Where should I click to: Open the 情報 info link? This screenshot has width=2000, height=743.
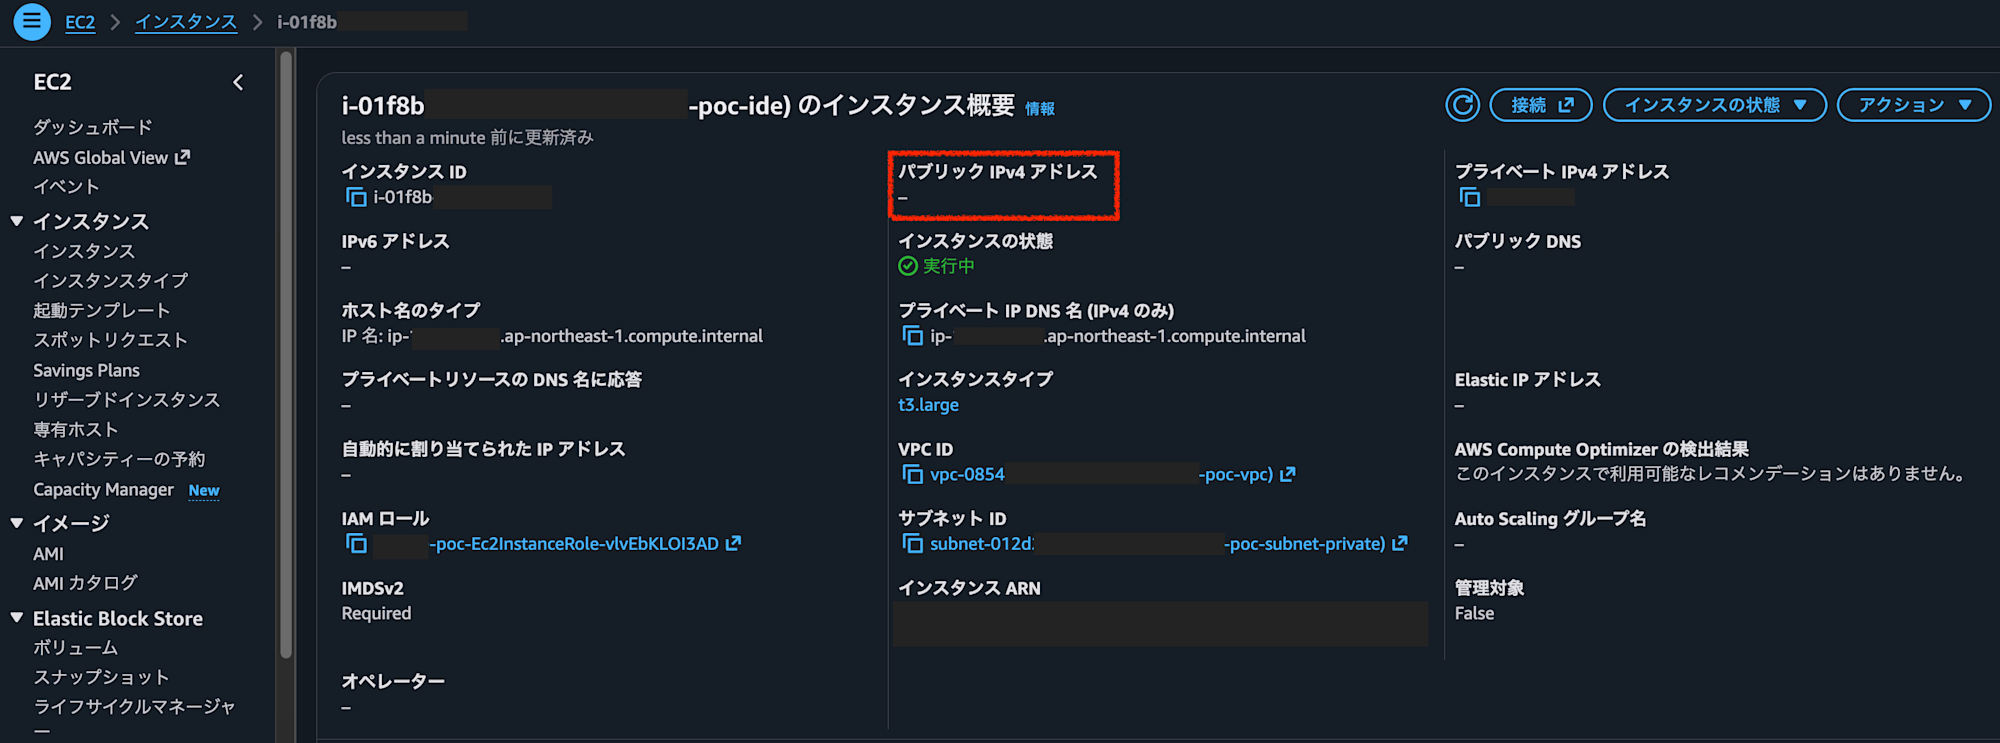click(x=1040, y=109)
